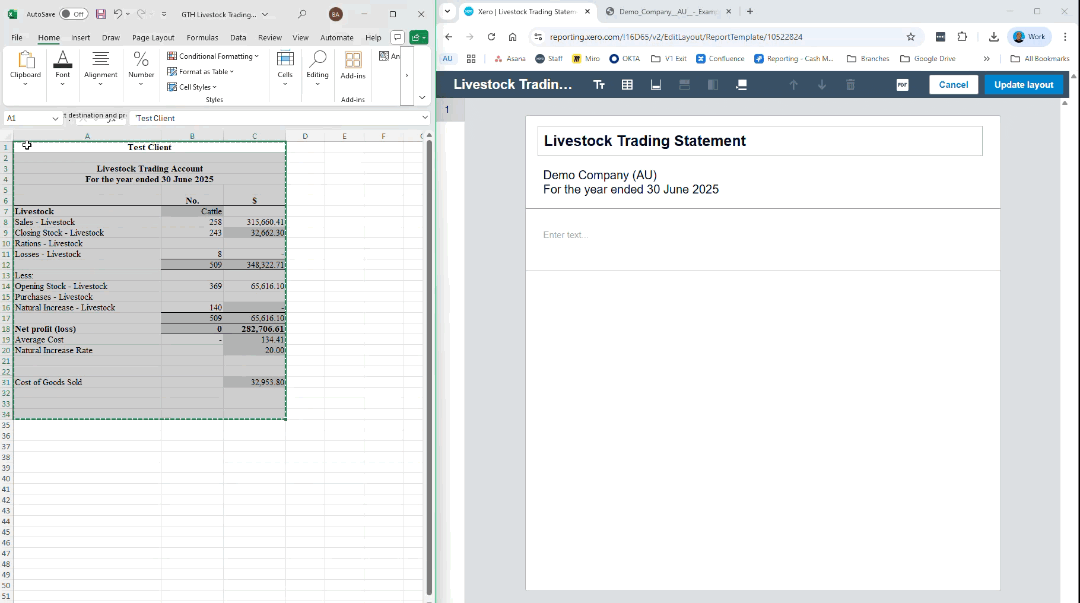This screenshot has width=1080, height=603.
Task: Click the Xero PDF preview icon
Action: (x=902, y=85)
